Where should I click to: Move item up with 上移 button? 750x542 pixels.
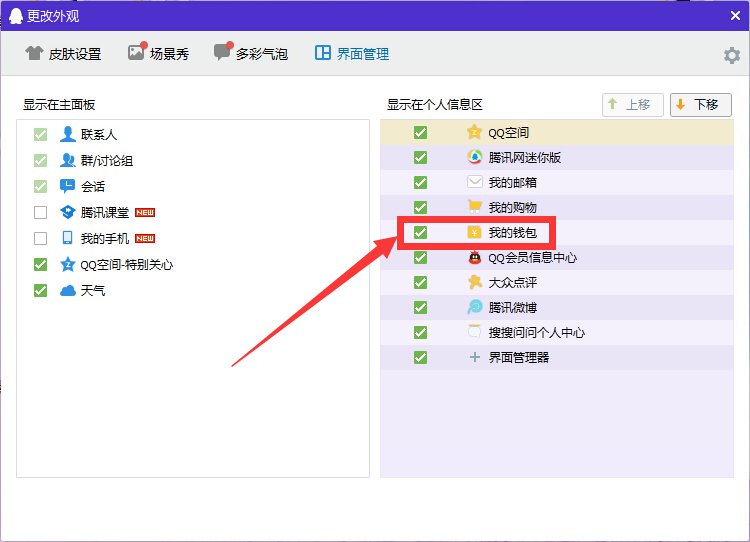(x=632, y=104)
